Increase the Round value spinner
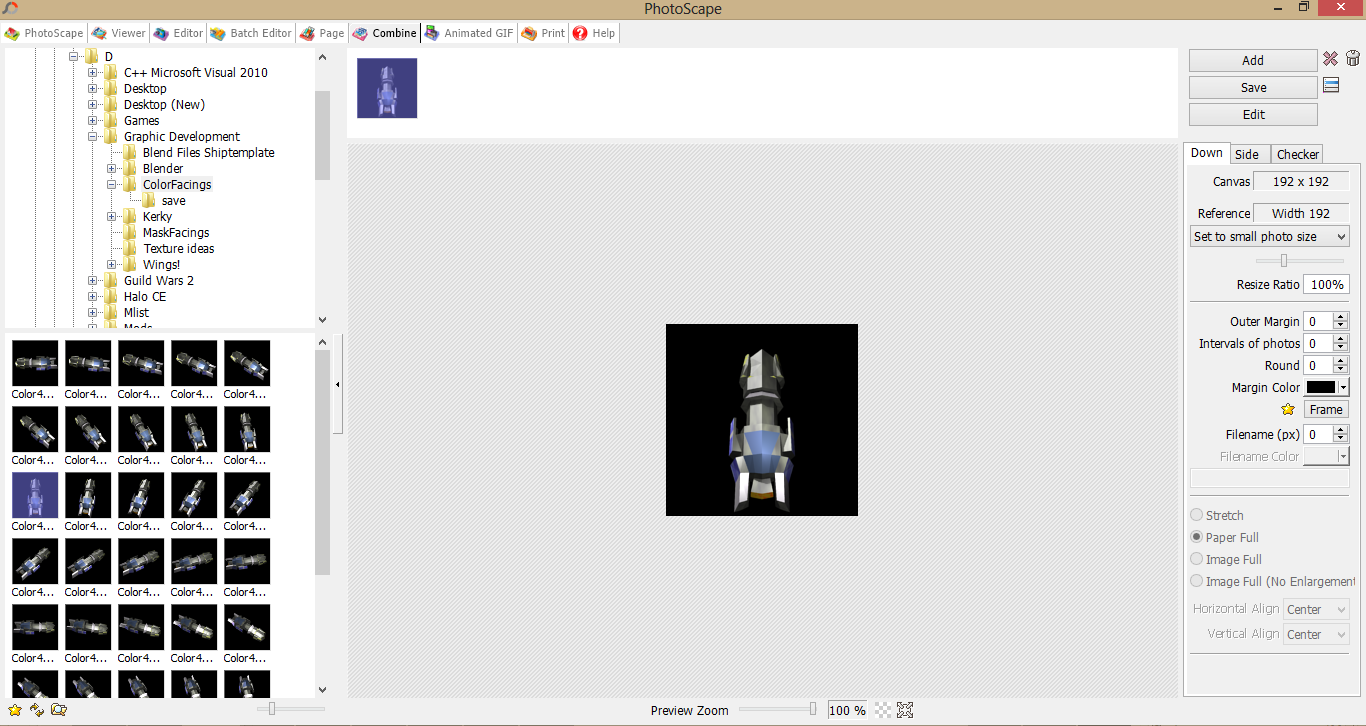The image size is (1366, 726). click(x=1341, y=361)
